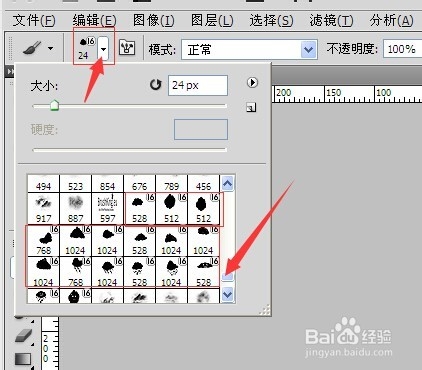The height and width of the screenshot is (370, 422).
Task: Open the 模式 blending mode dropdown
Action: pos(249,50)
